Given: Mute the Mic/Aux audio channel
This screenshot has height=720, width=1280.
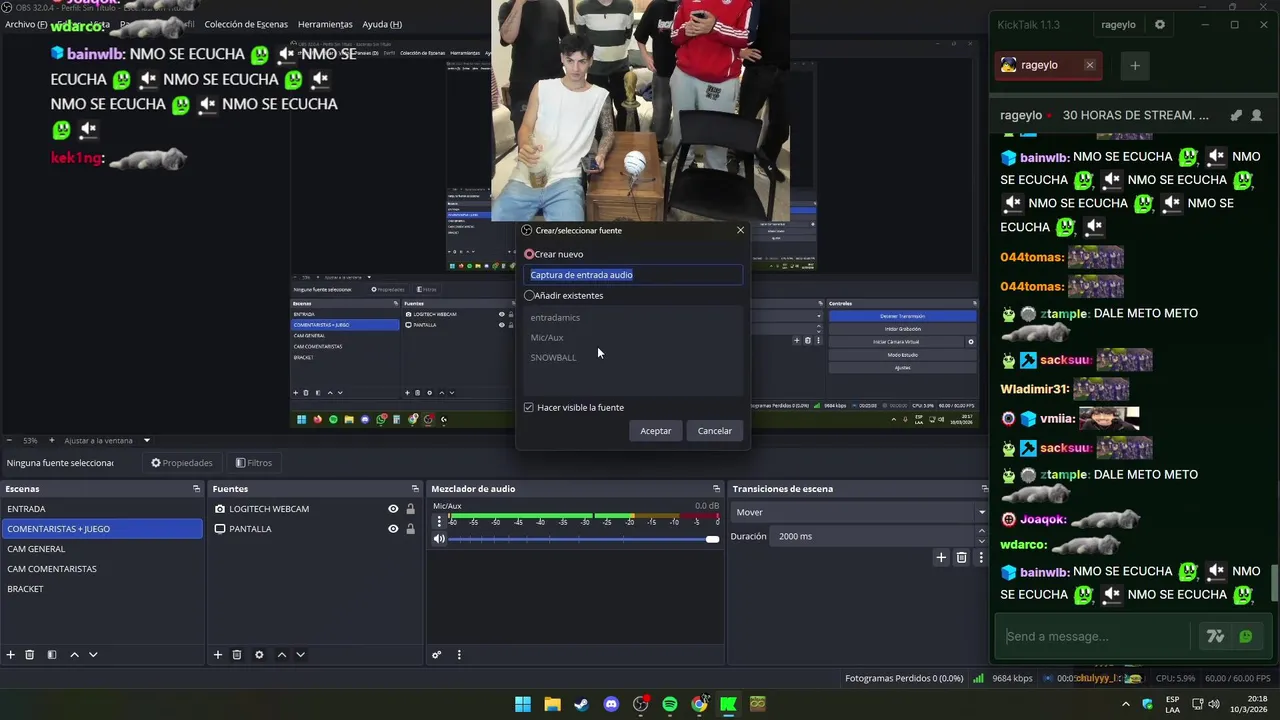Looking at the screenshot, I should pyautogui.click(x=439, y=539).
